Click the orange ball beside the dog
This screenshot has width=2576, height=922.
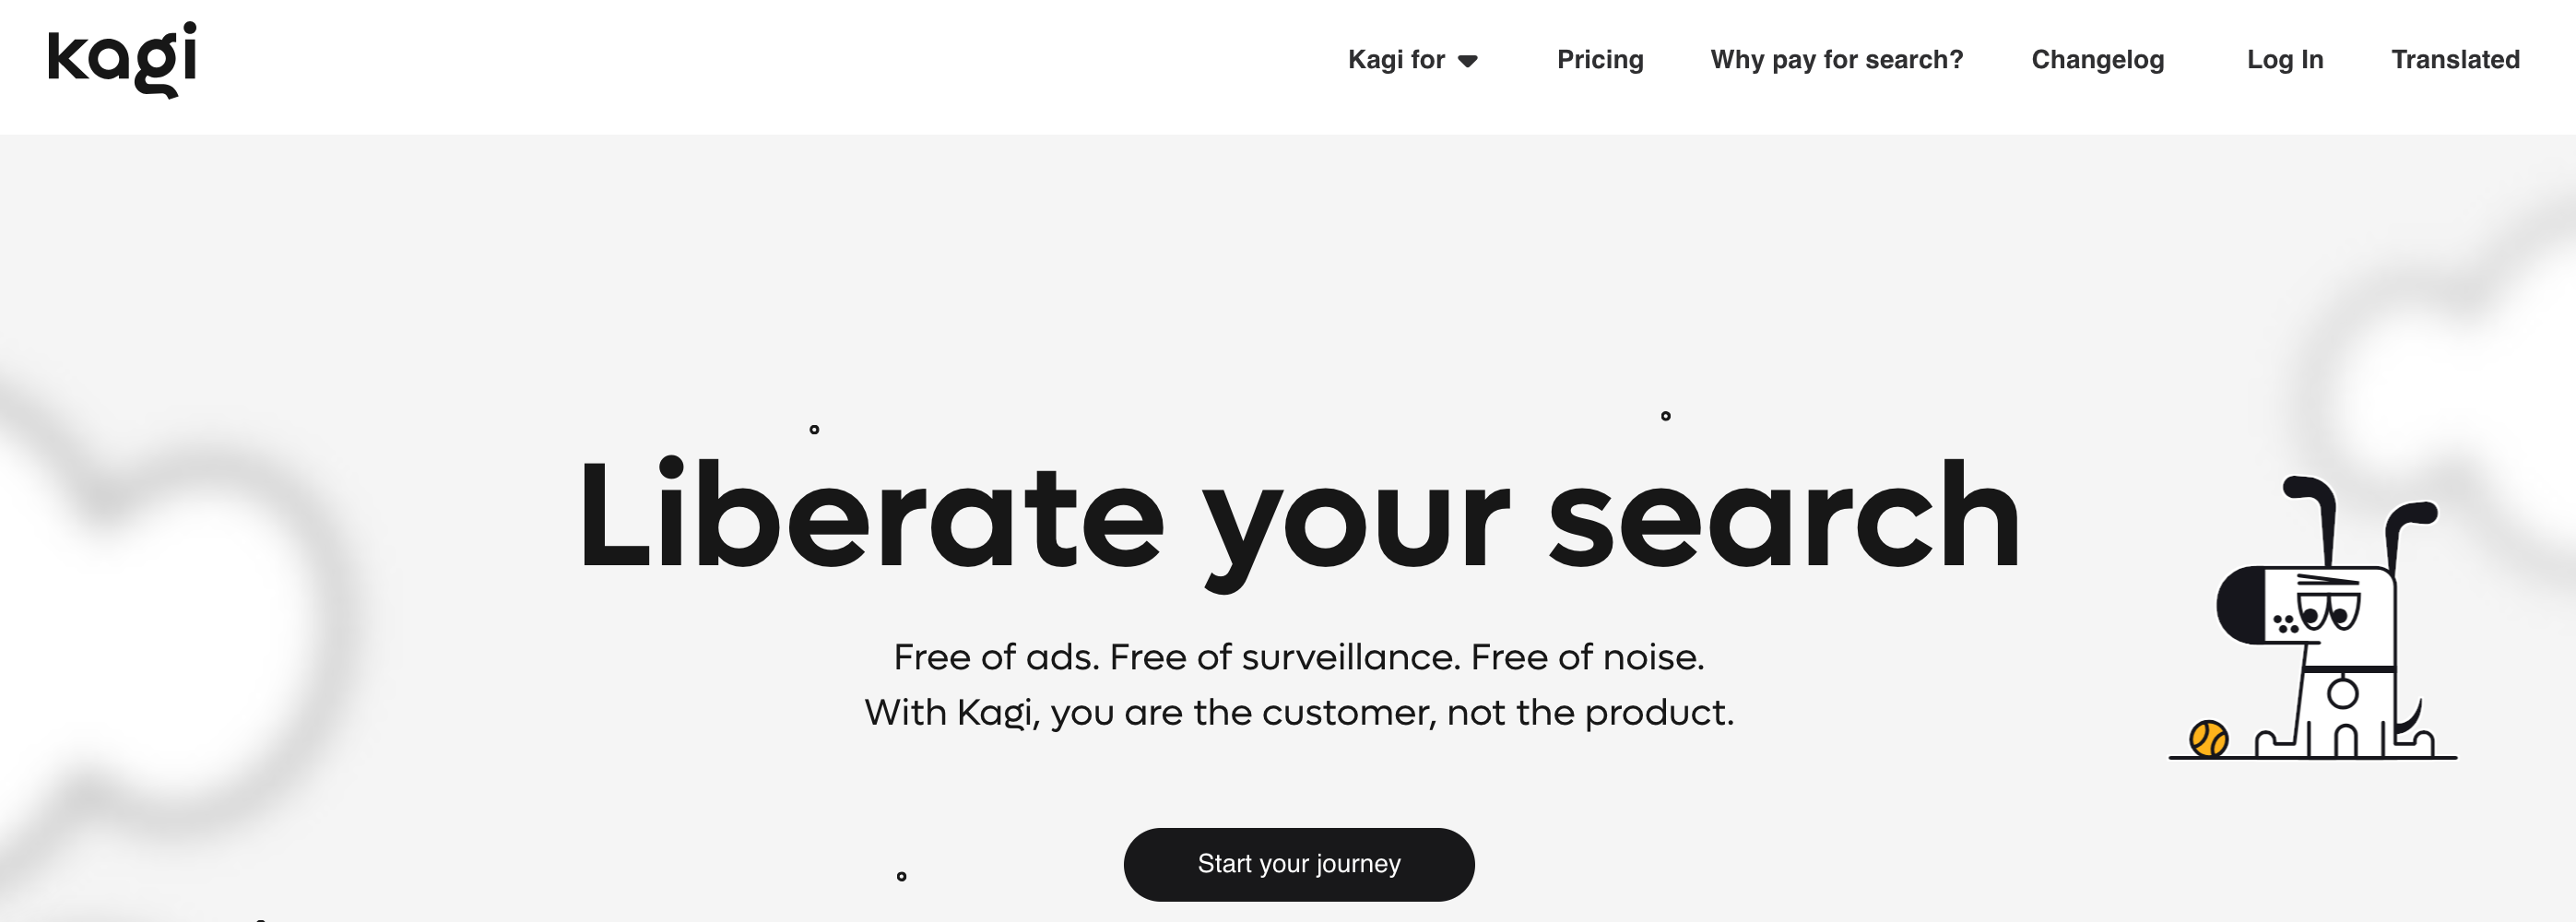[2208, 739]
